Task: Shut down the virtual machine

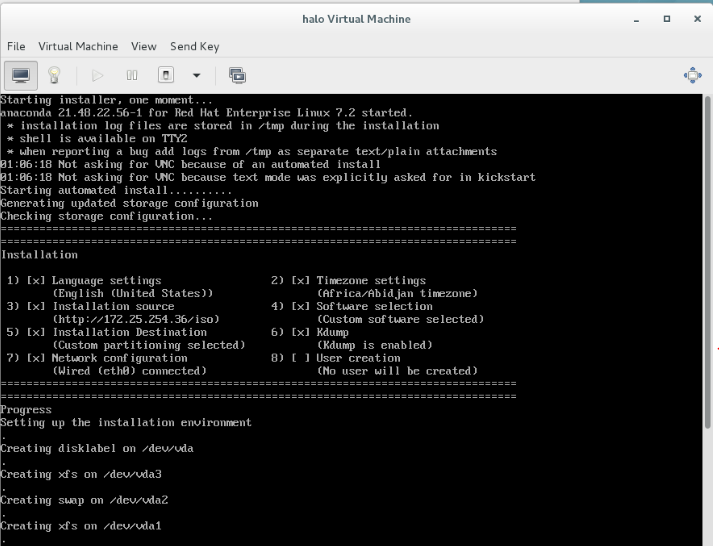Action: coord(166,75)
